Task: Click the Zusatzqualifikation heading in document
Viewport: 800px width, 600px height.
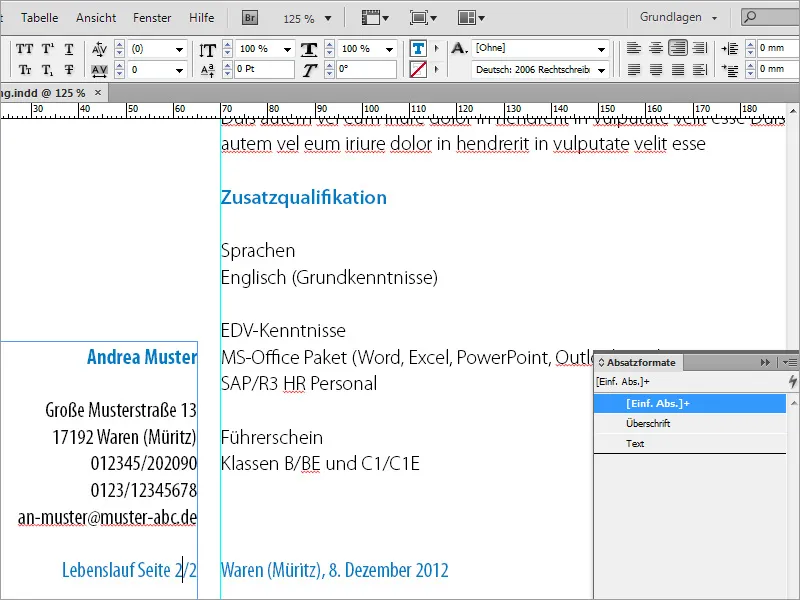Action: point(304,198)
